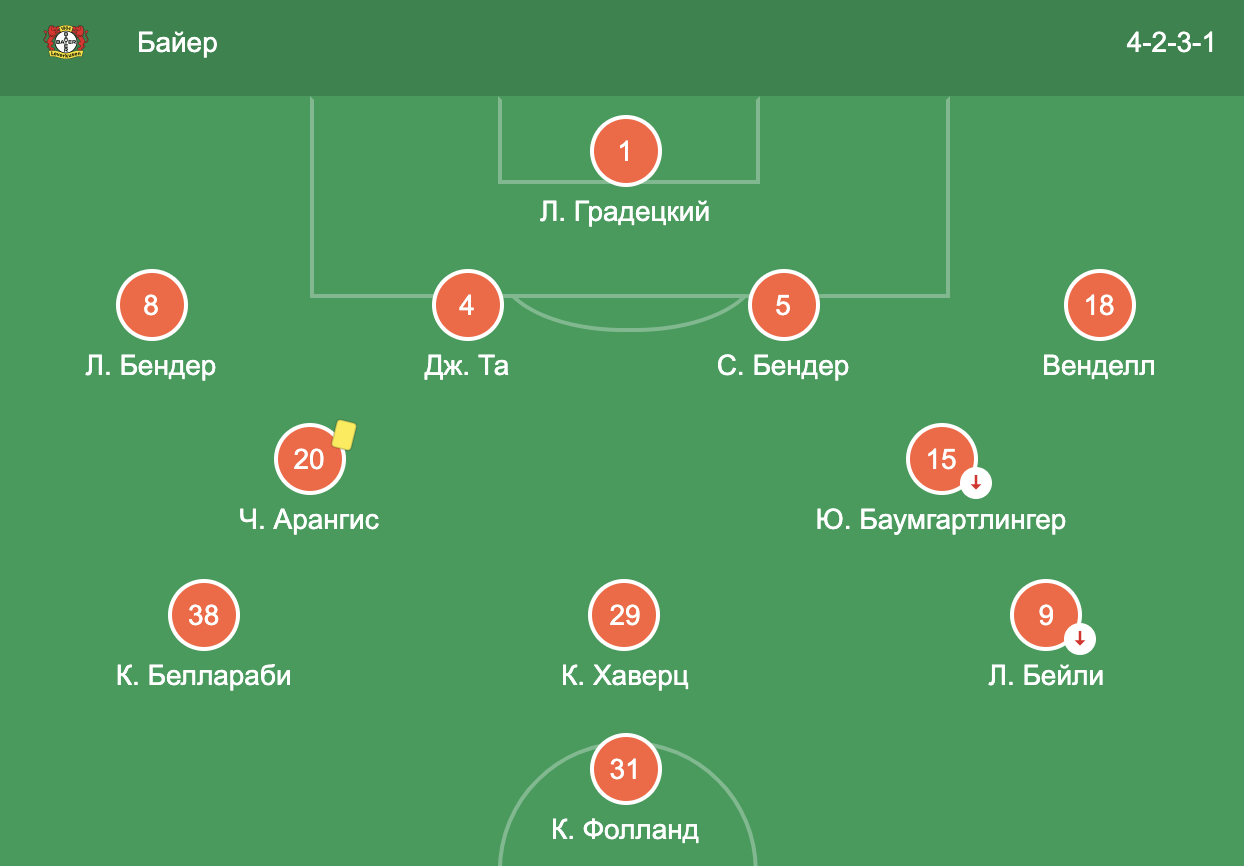Click player number 8 circle
Screen dimensions: 1244x866
(x=151, y=305)
